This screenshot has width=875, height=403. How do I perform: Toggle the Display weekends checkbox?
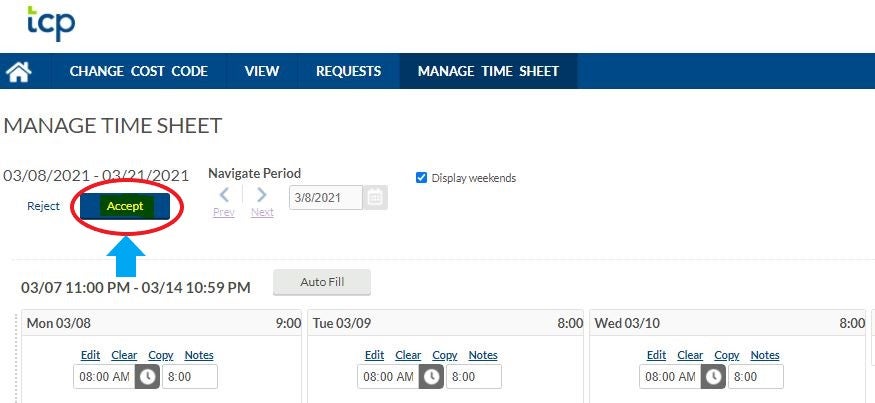click(421, 178)
